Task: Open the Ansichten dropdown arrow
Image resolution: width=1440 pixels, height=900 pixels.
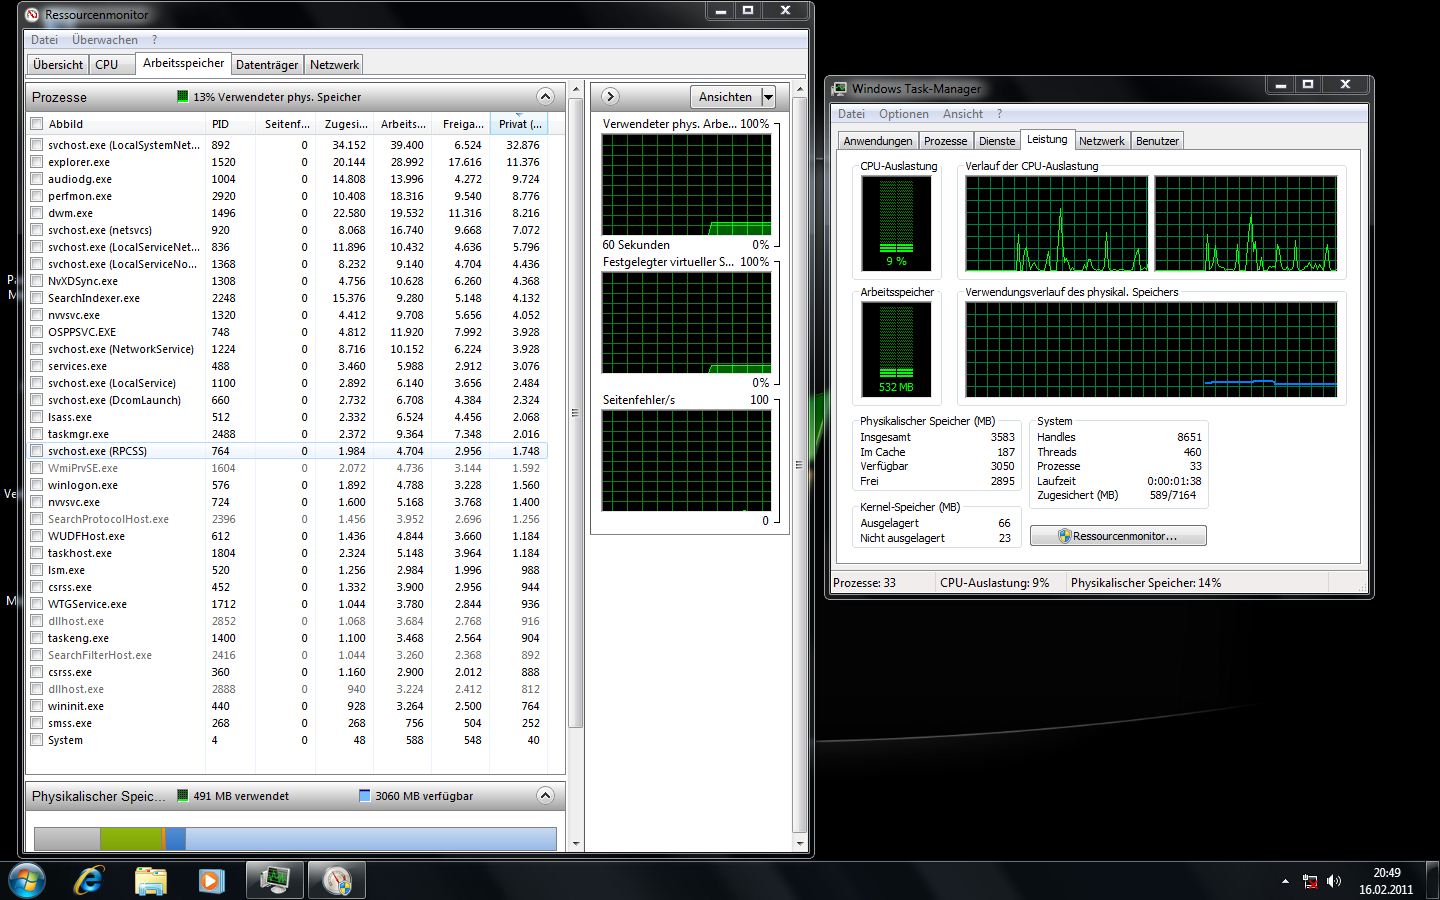Action: point(768,97)
